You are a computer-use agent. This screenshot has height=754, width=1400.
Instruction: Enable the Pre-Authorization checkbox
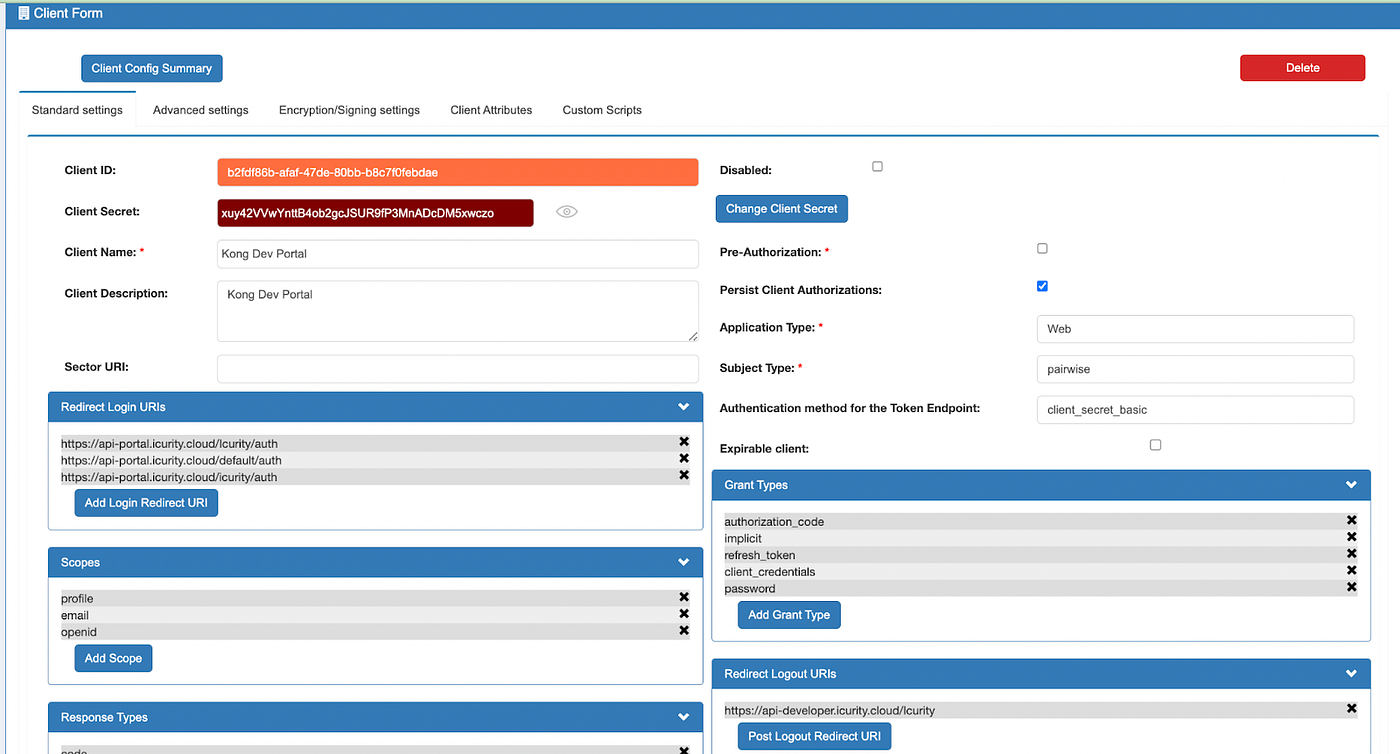(x=1042, y=248)
